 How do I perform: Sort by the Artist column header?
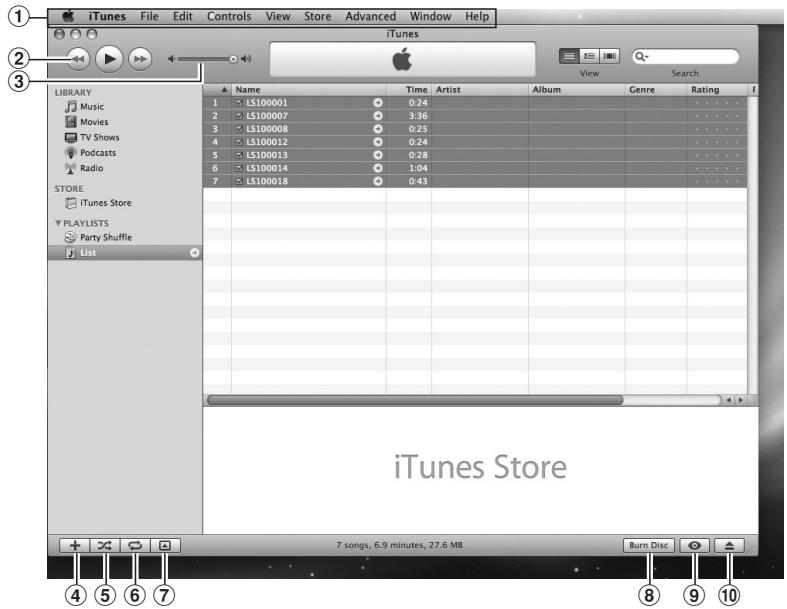click(480, 90)
